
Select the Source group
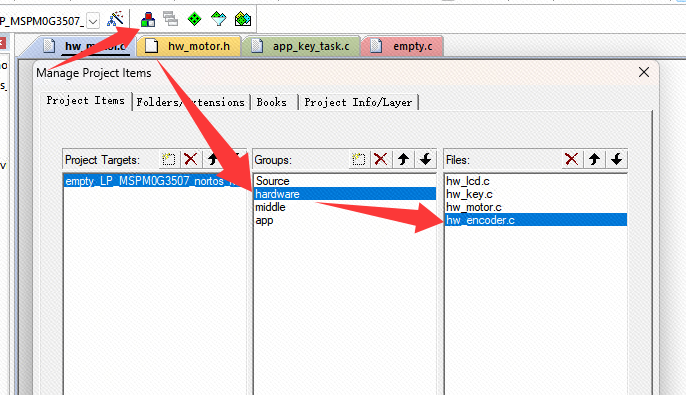click(x=345, y=181)
